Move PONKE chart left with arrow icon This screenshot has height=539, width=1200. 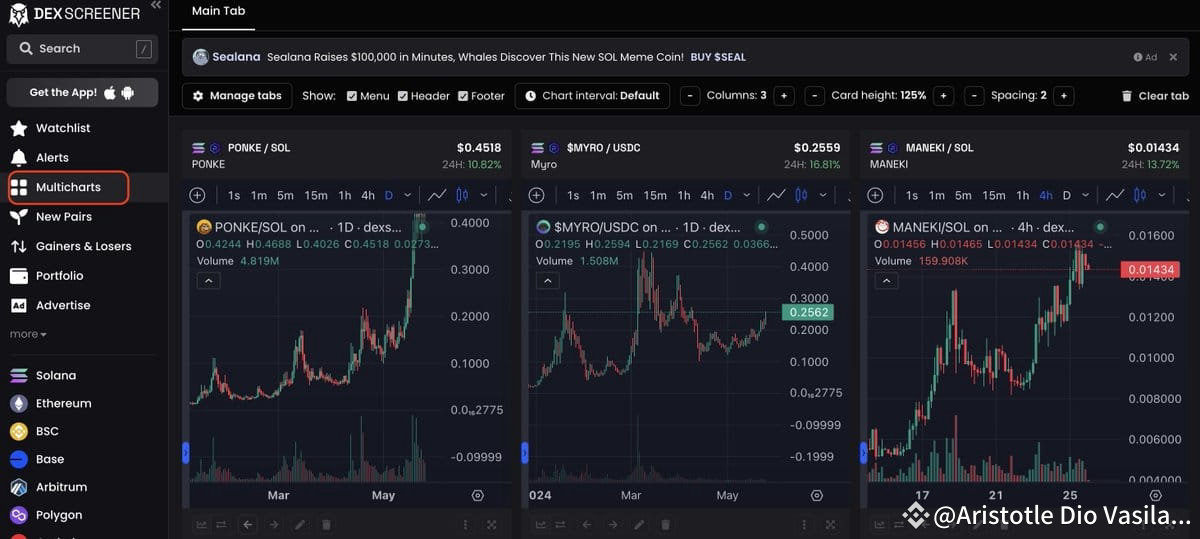coord(248,524)
